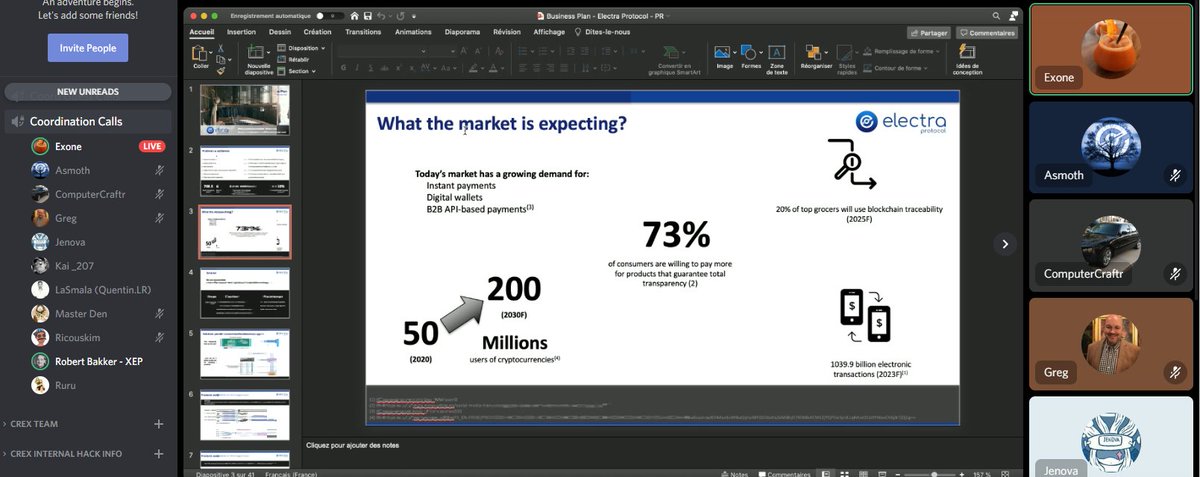1200x477 pixels.
Task: Select the Coordination Calls voice channel
Action: point(86,121)
